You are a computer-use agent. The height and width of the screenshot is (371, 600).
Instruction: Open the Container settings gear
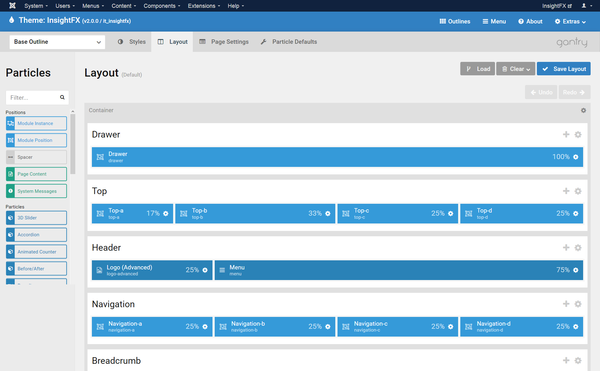pyautogui.click(x=583, y=110)
